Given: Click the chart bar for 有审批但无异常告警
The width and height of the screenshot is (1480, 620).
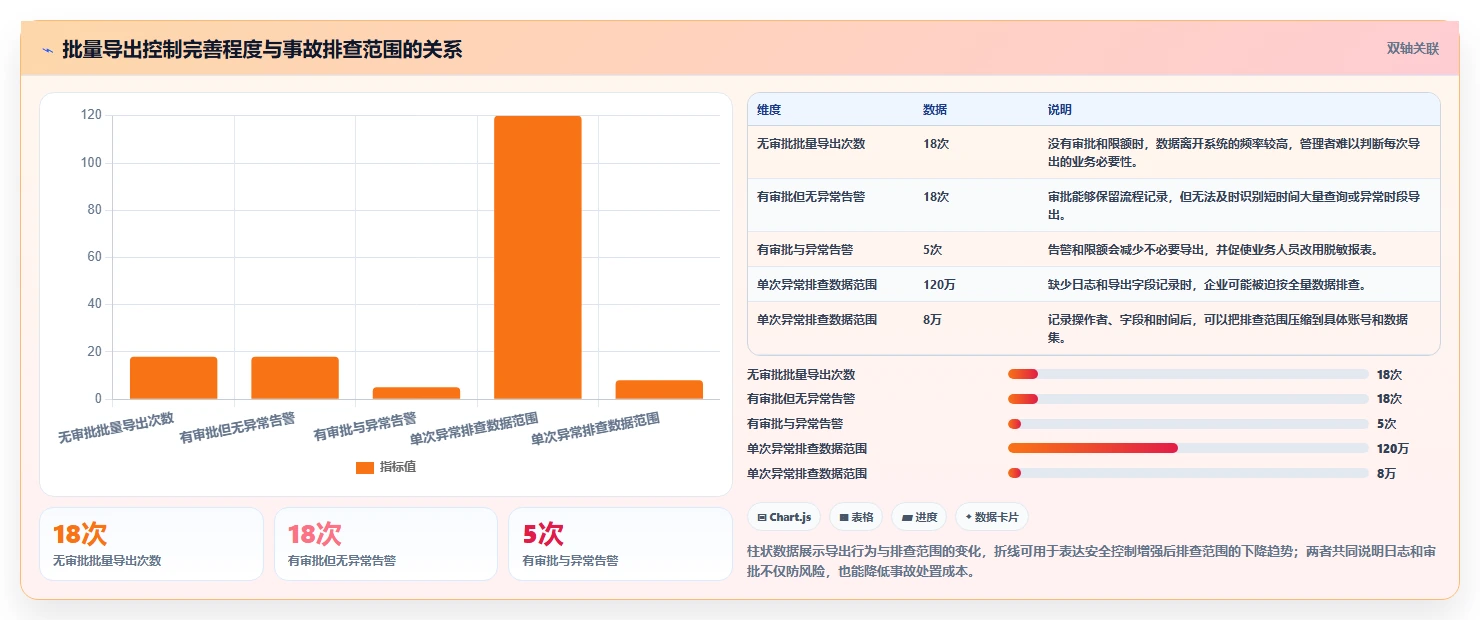Looking at the screenshot, I should click(x=295, y=378).
